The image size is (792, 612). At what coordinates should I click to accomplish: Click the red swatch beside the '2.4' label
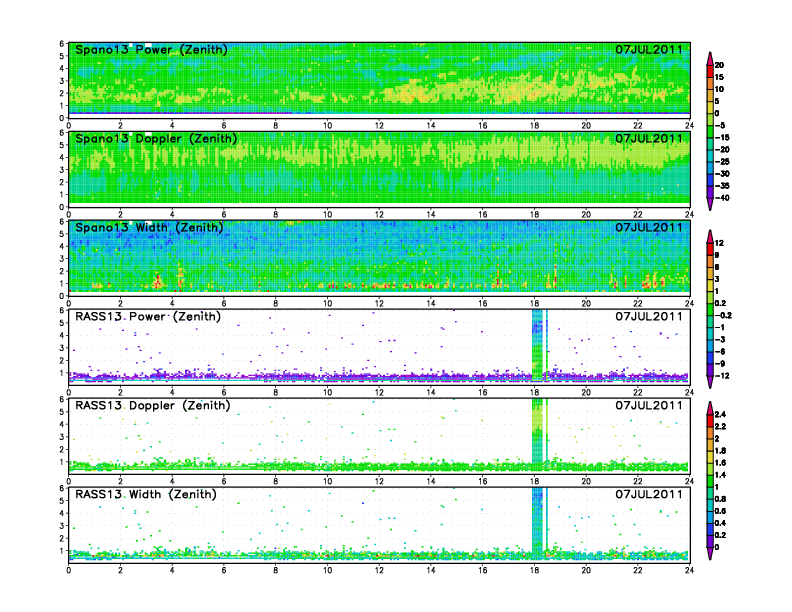pos(710,421)
